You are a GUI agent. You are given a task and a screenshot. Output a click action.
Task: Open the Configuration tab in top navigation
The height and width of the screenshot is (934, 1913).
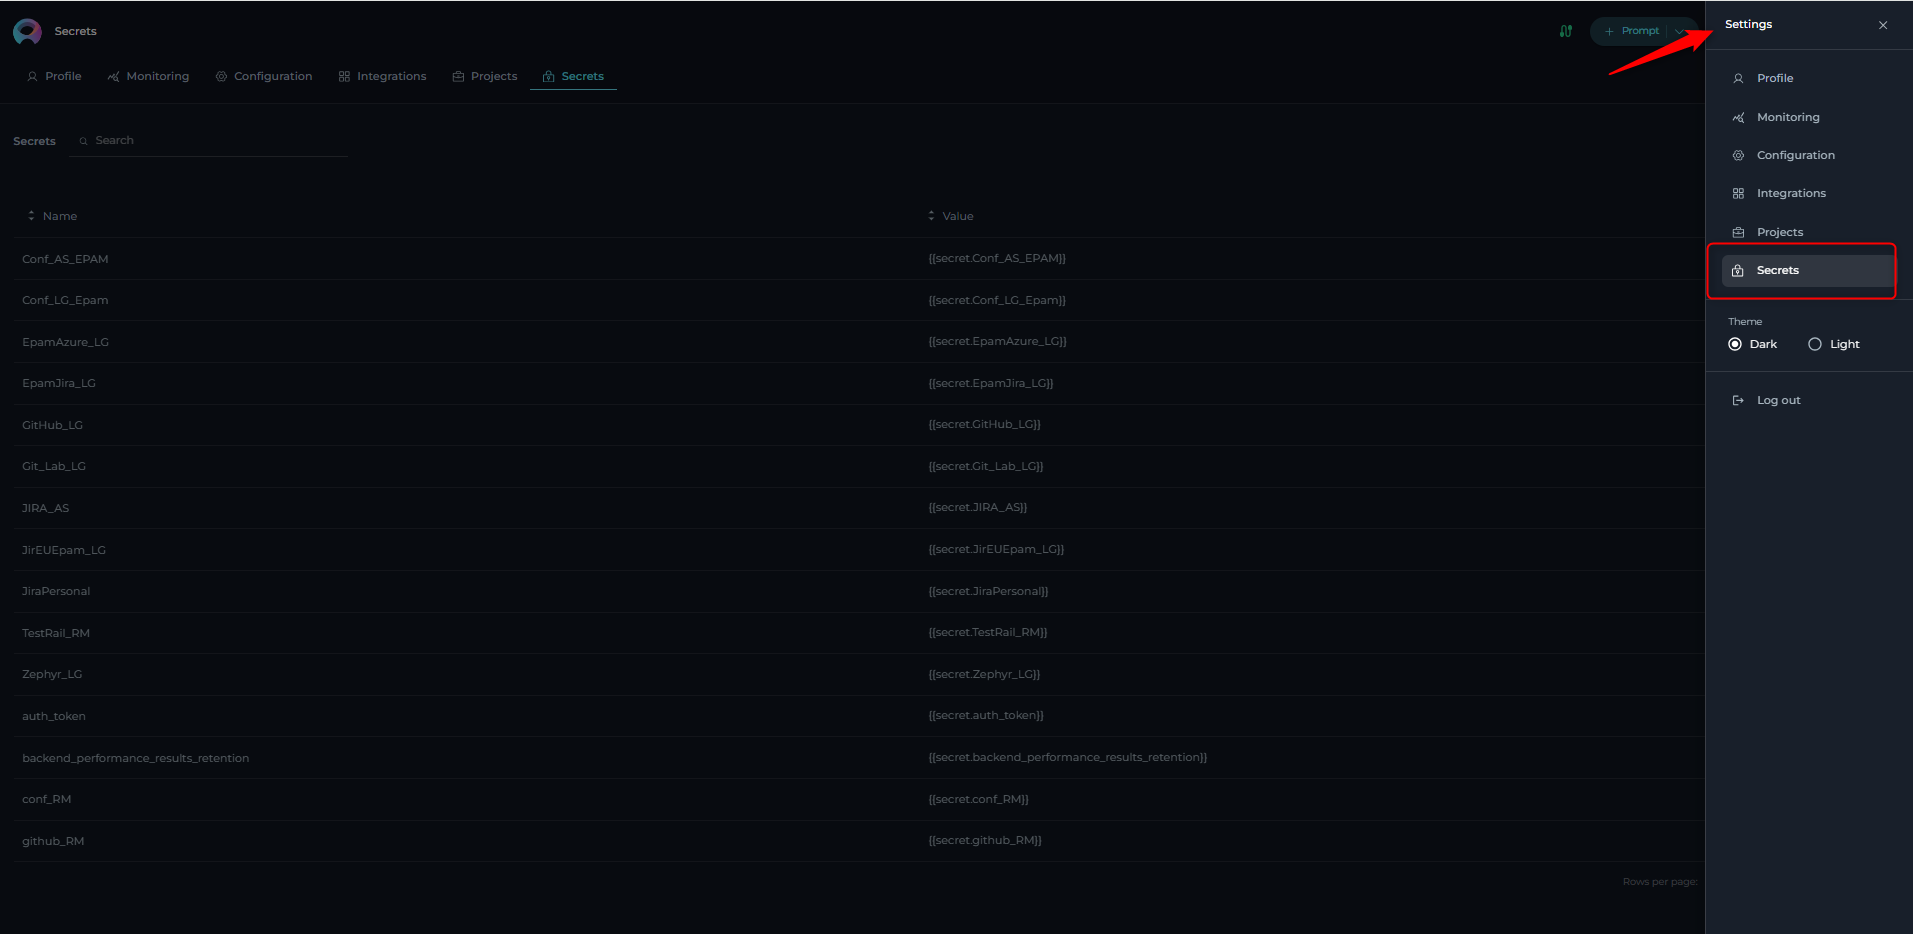(x=264, y=76)
